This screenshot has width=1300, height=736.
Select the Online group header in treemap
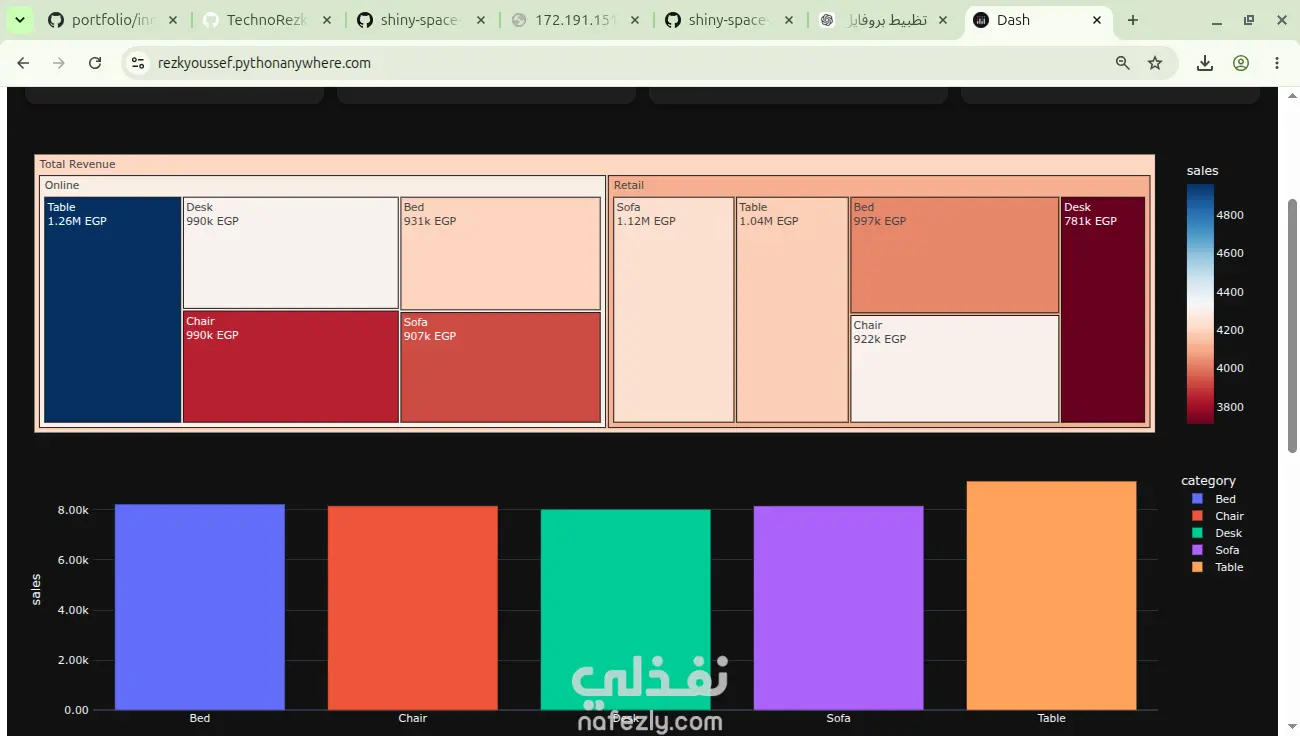323,185
